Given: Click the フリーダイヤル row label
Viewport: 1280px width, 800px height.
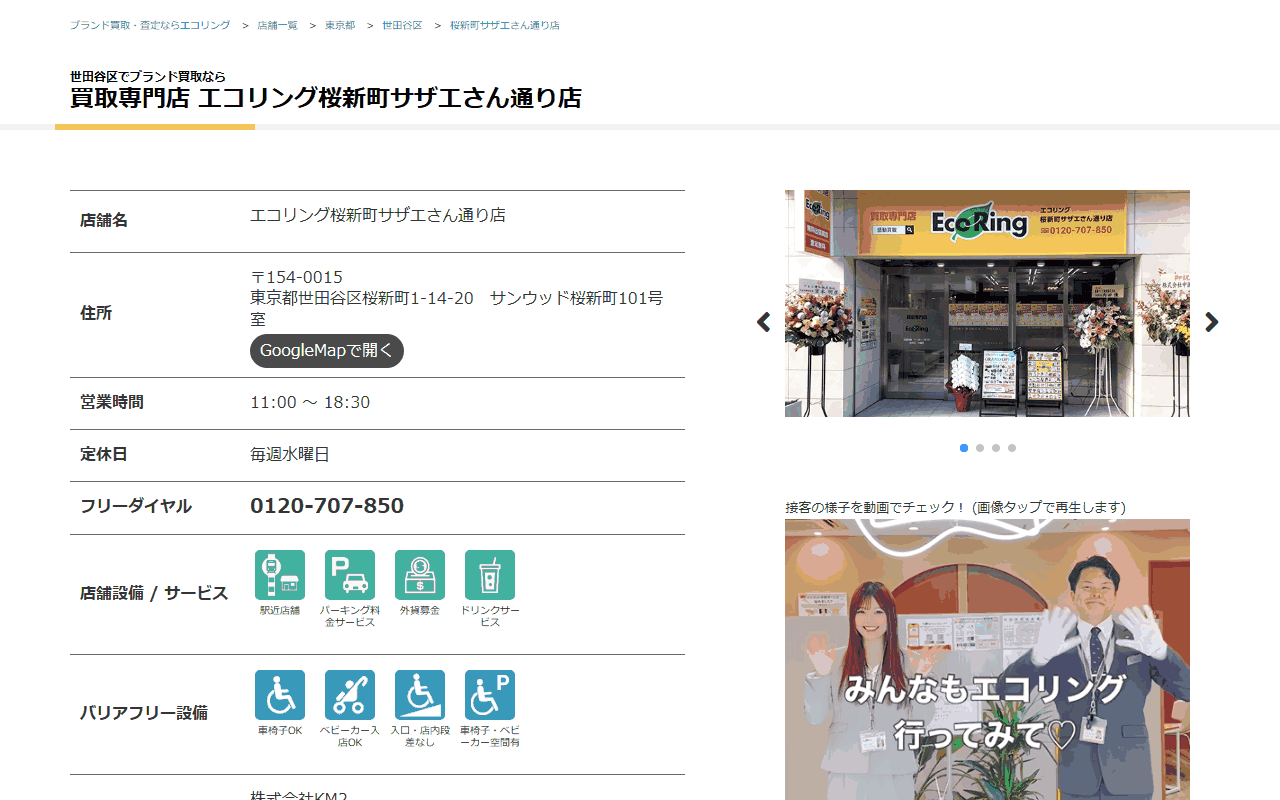Looking at the screenshot, I should pos(136,506).
